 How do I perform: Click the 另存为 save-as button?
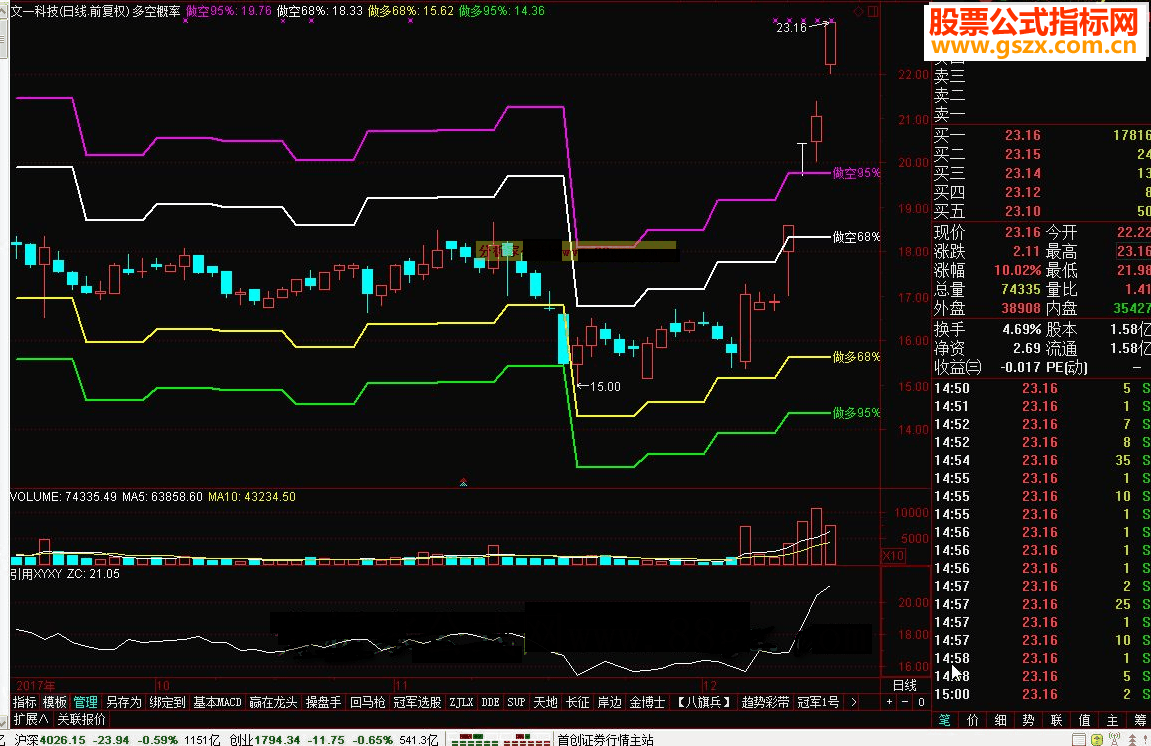coord(123,702)
